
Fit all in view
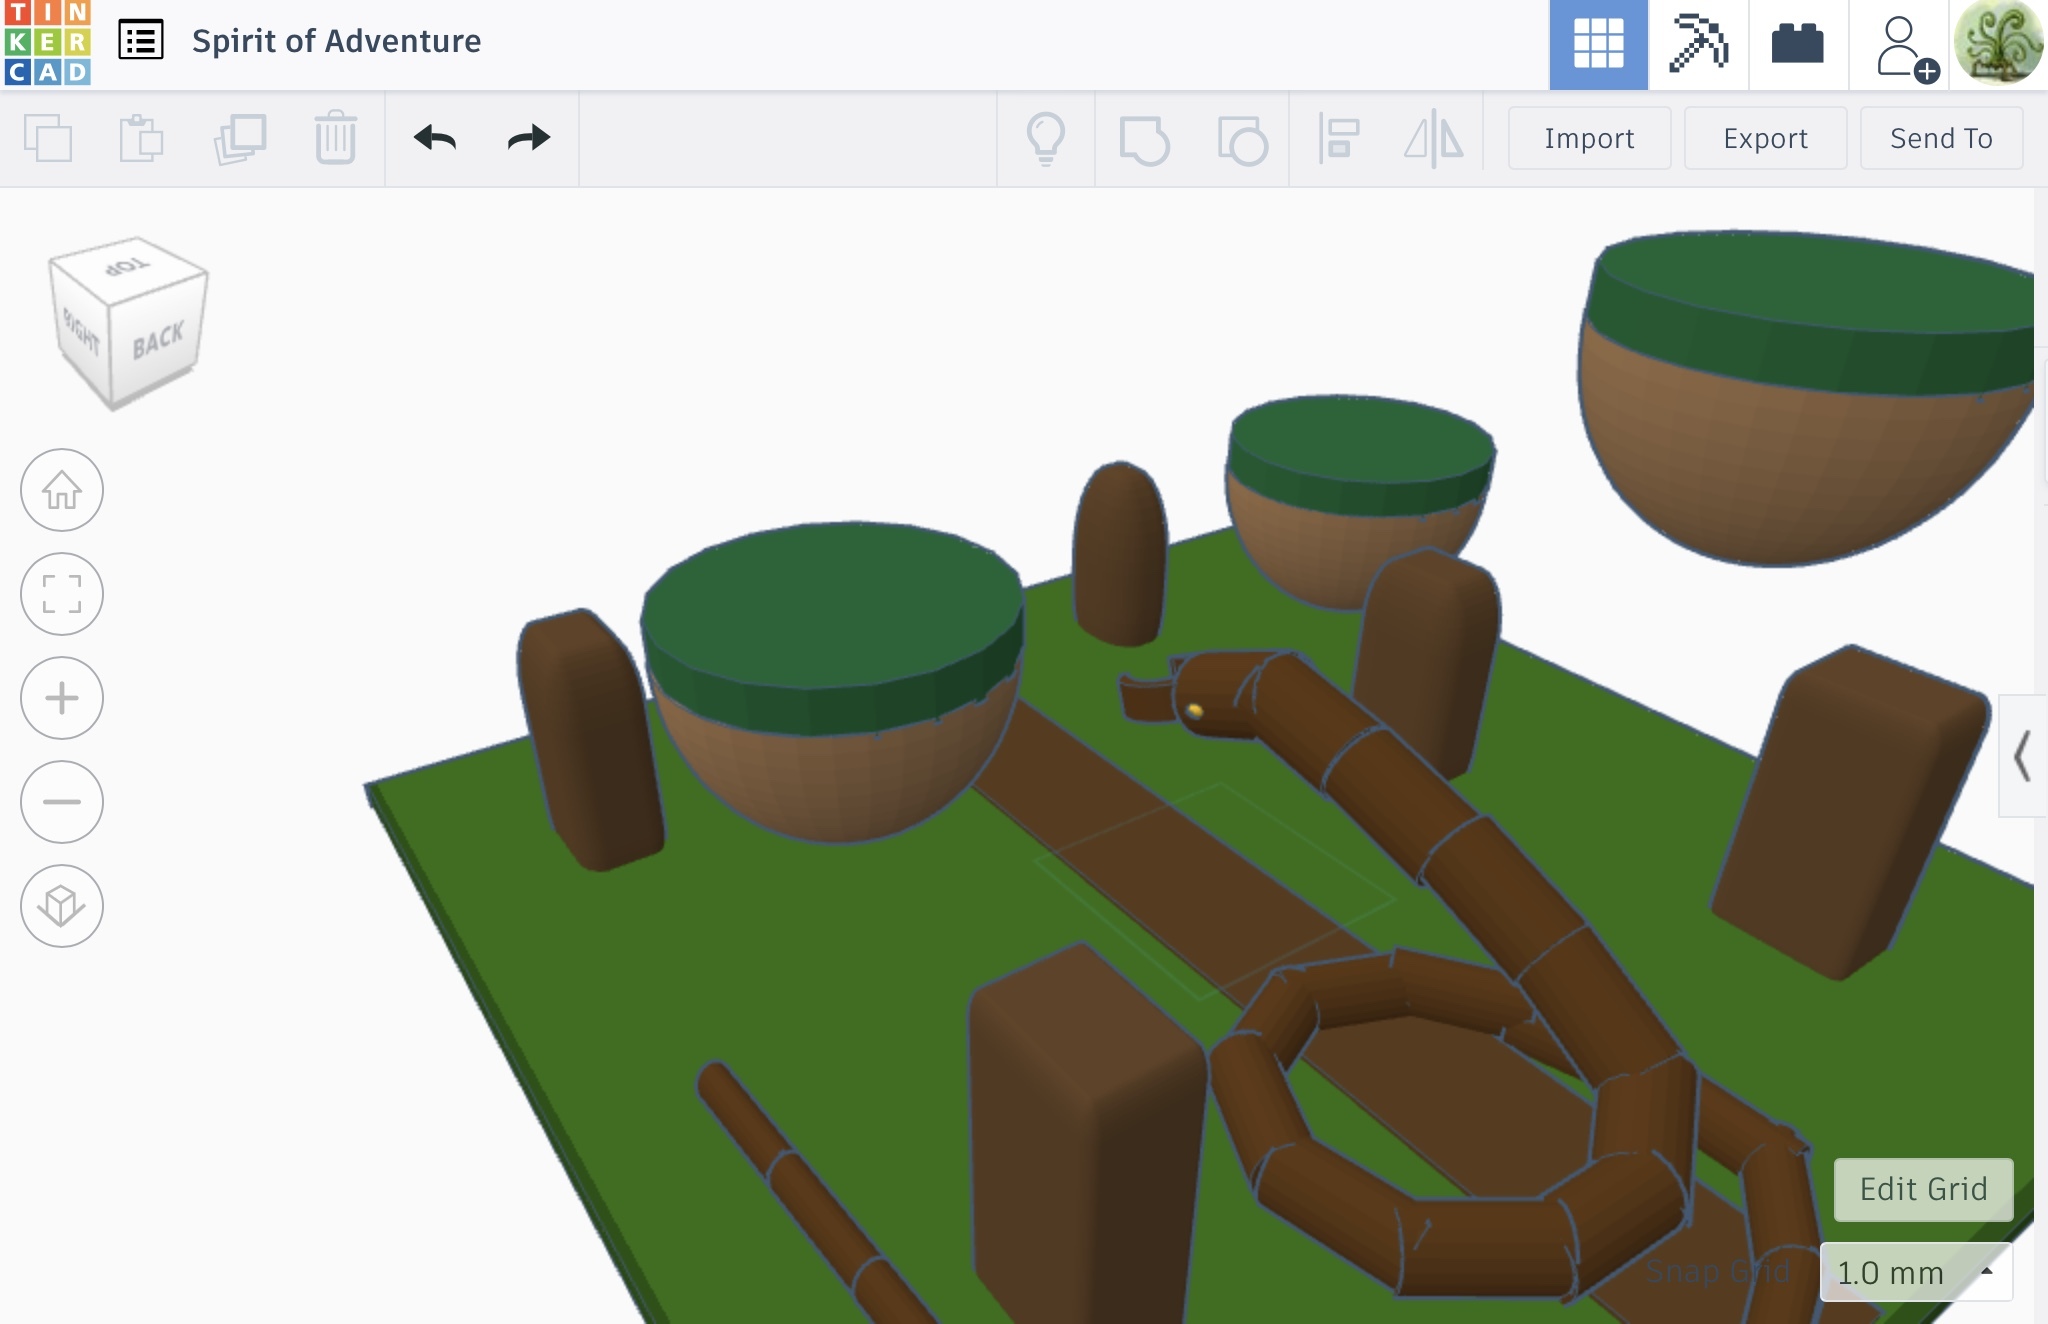pyautogui.click(x=62, y=594)
